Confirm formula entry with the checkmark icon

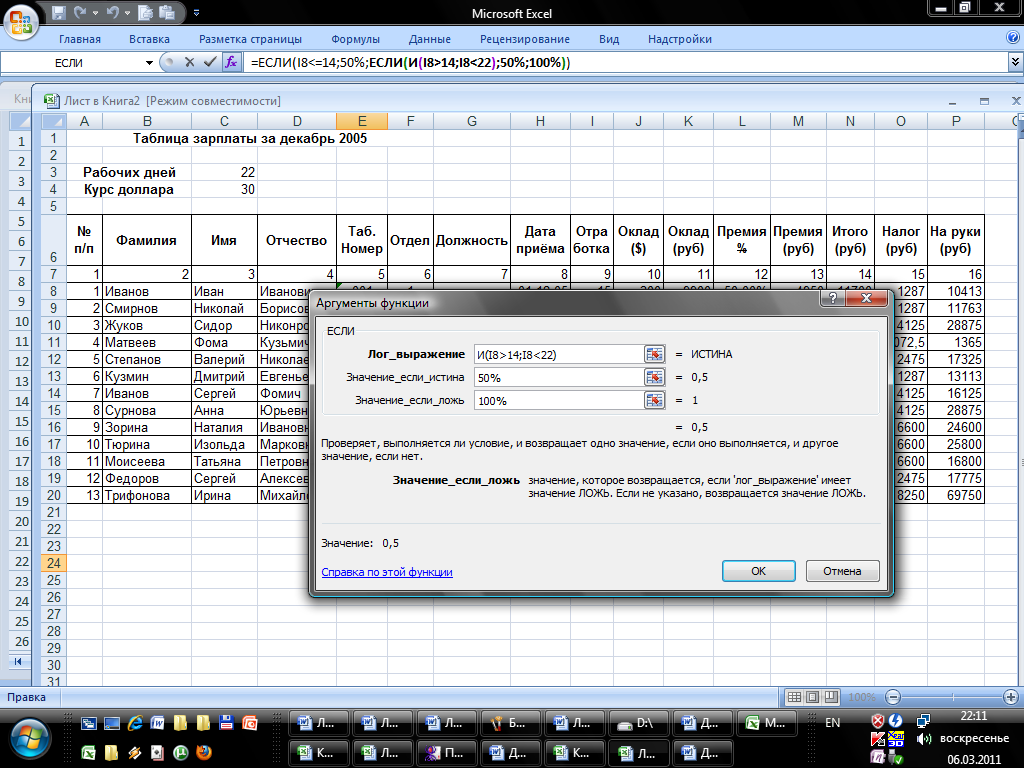click(210, 62)
